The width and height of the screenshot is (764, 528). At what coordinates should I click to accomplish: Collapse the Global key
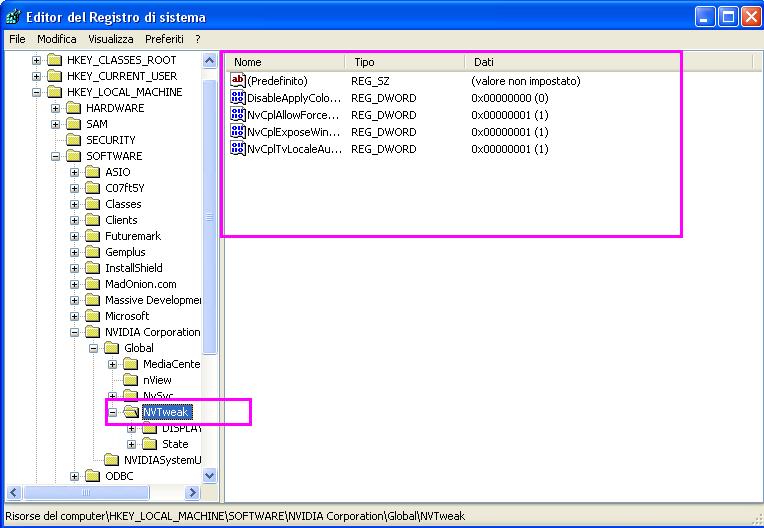(94, 349)
